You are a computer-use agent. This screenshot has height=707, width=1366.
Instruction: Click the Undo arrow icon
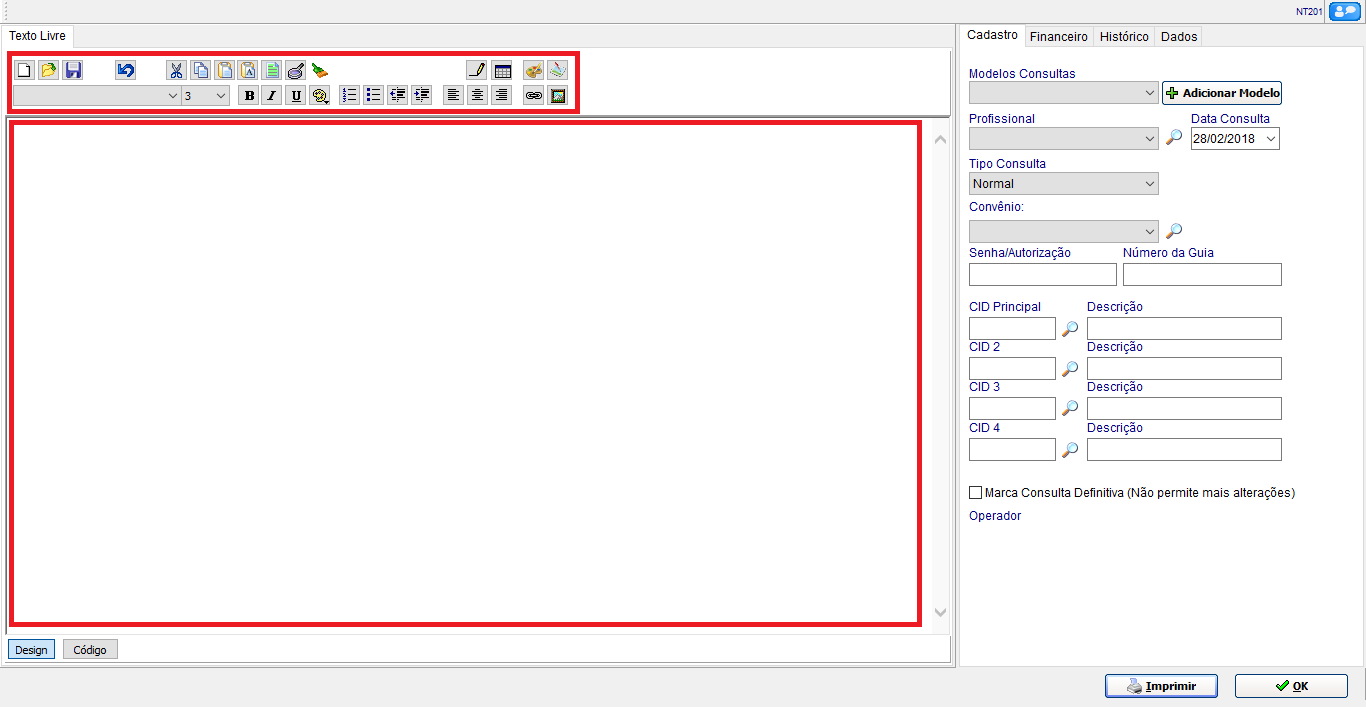(125, 71)
